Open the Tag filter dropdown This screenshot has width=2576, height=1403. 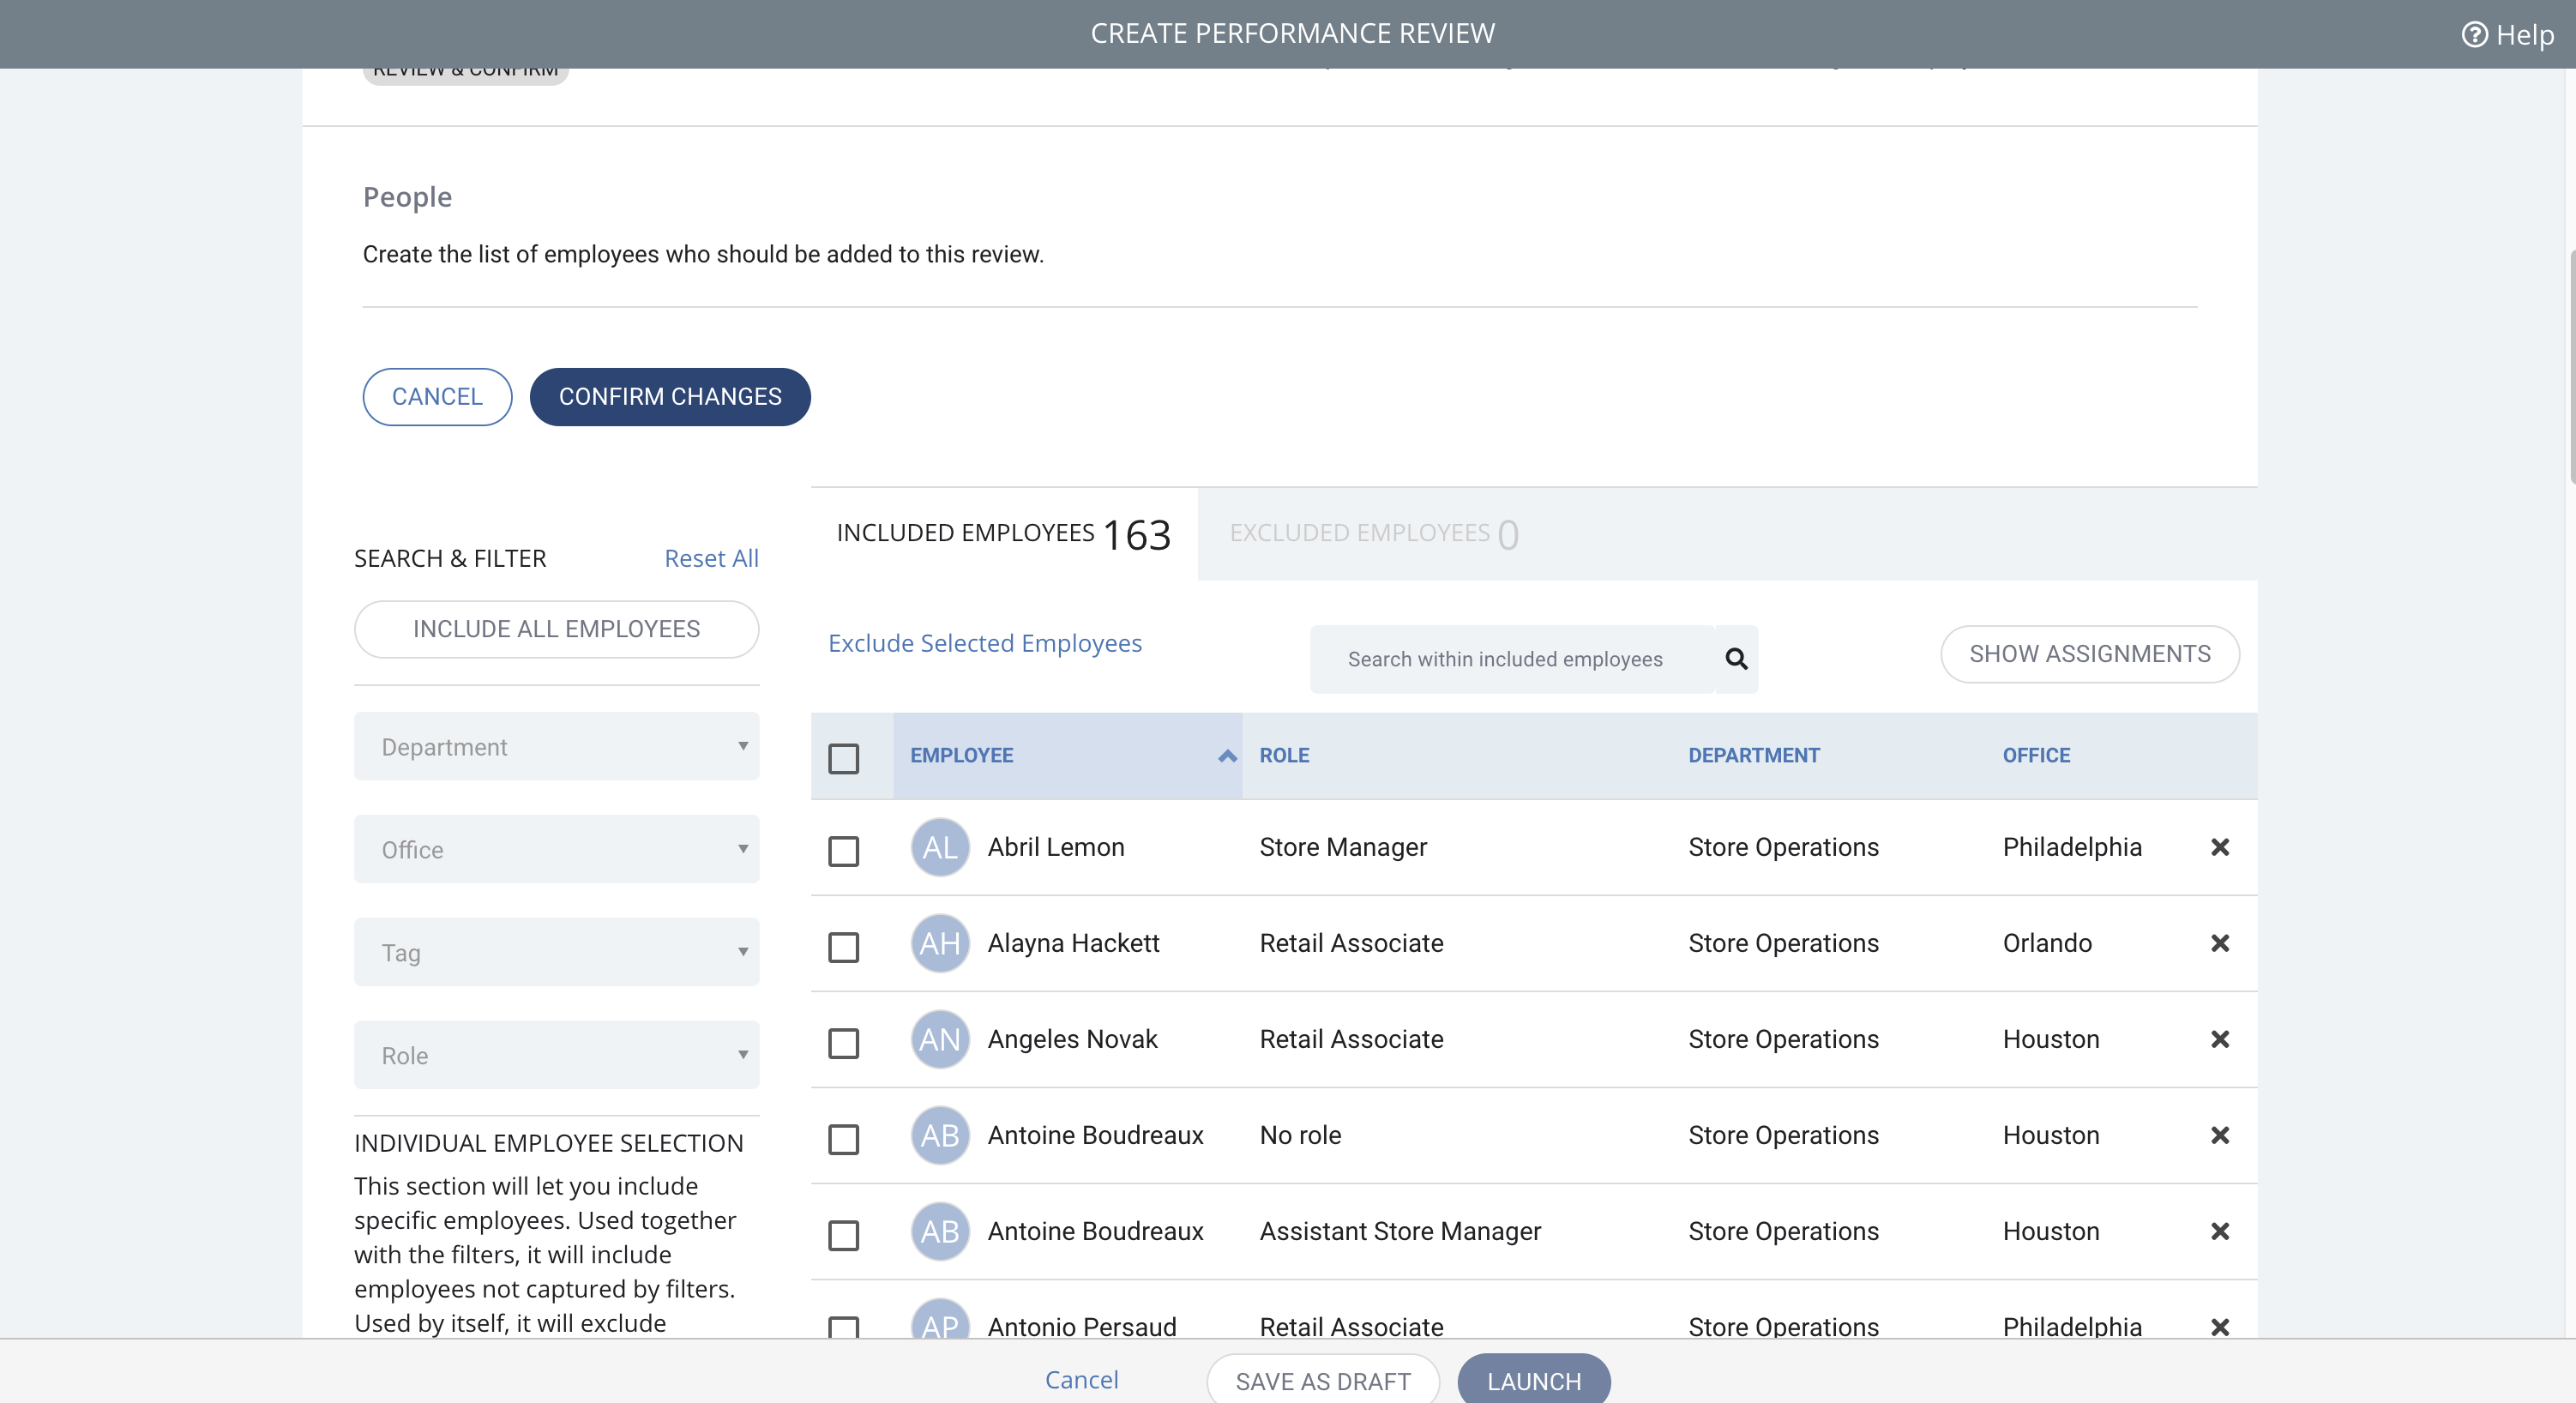(556, 952)
